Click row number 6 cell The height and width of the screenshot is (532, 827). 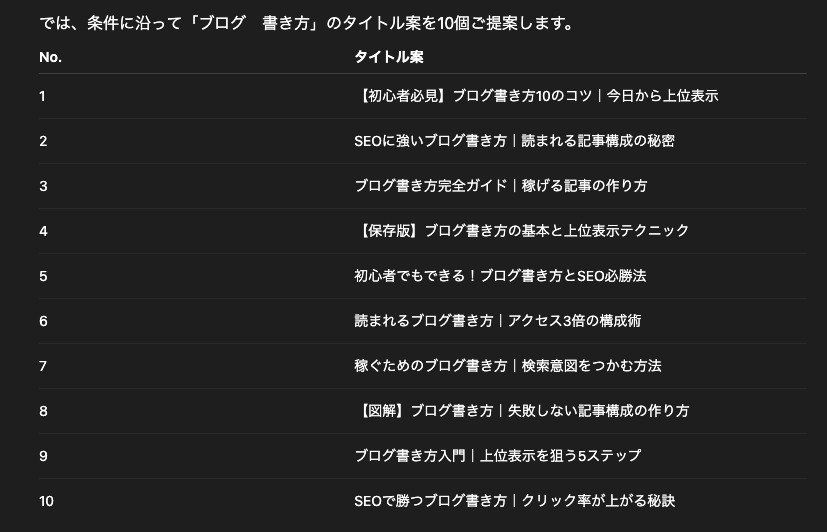coord(43,321)
